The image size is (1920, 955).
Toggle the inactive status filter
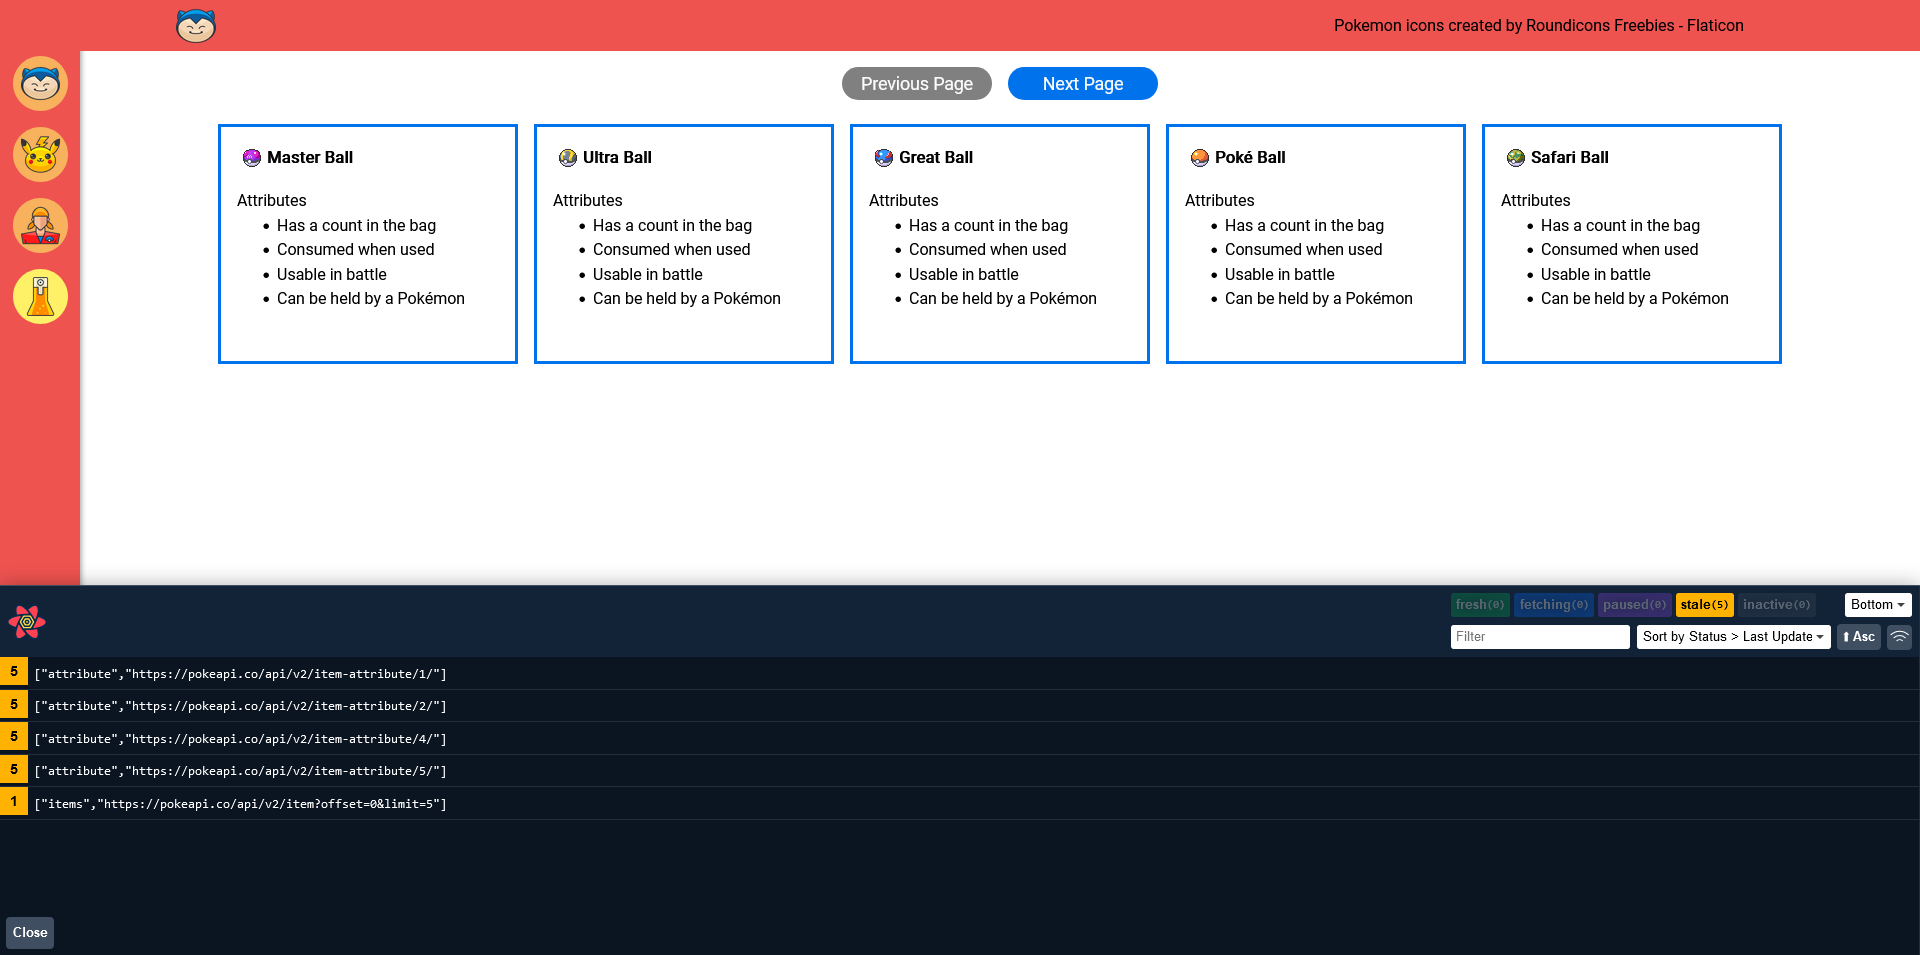pos(1777,605)
